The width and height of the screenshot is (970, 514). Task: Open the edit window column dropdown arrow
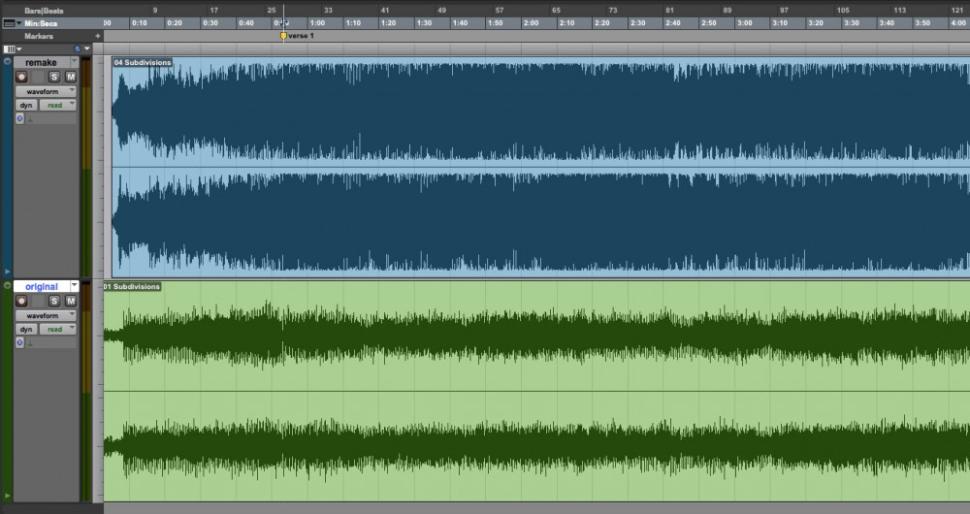(x=87, y=49)
